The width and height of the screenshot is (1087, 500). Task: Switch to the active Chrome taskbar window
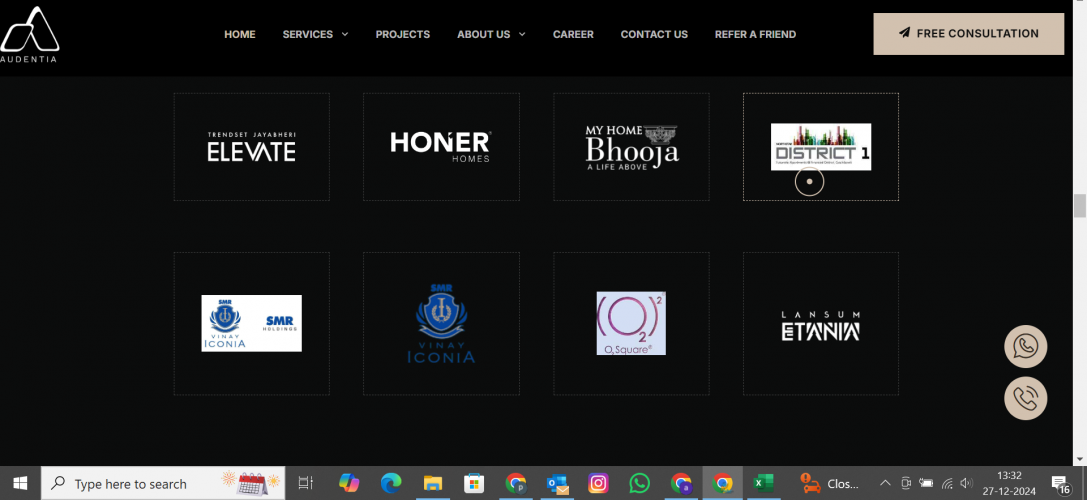(x=723, y=483)
